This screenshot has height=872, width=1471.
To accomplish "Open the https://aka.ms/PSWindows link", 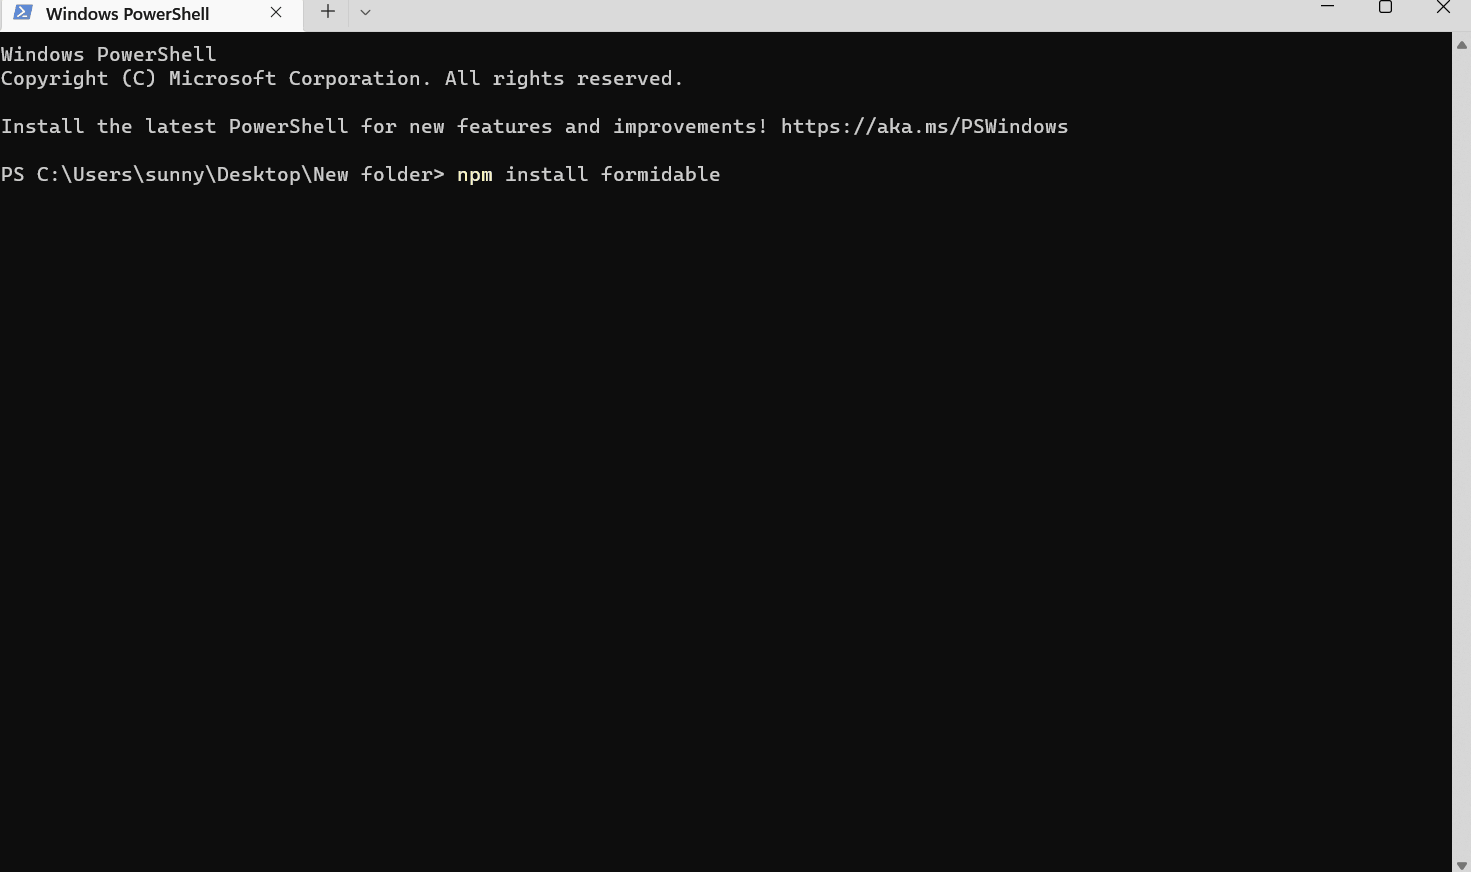I will pos(924,126).
